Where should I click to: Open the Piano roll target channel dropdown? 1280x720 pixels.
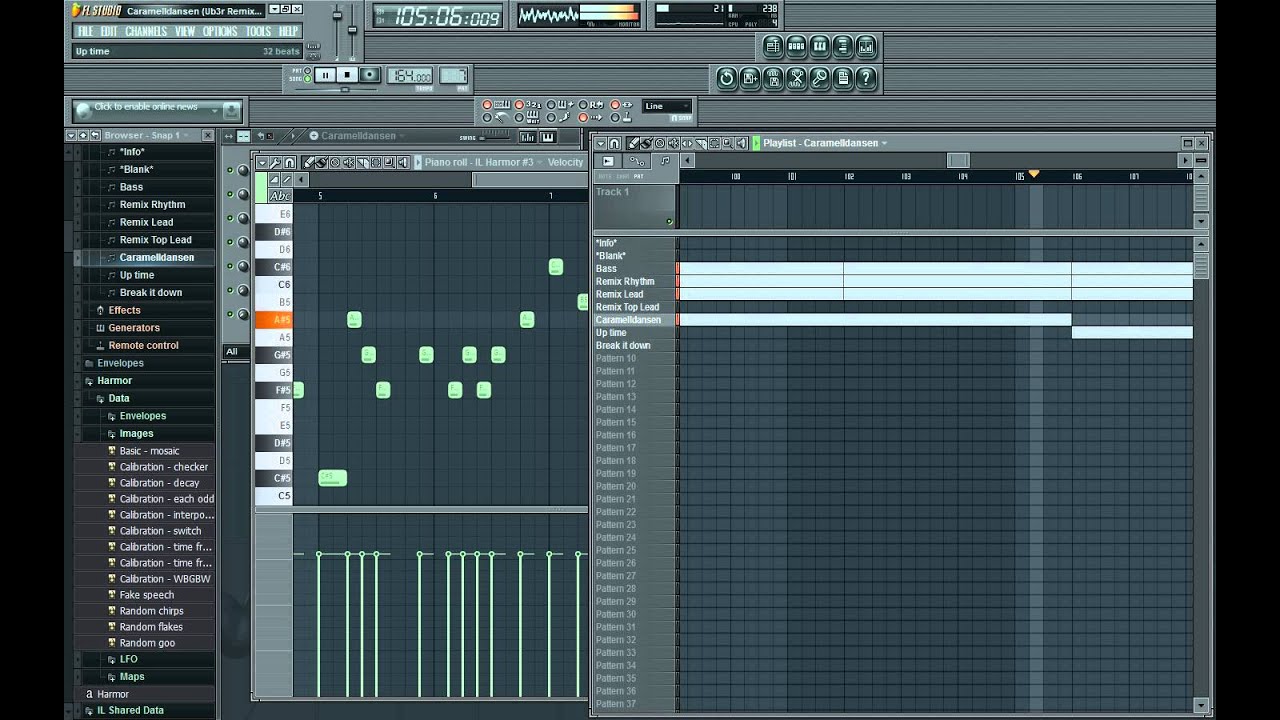point(539,162)
